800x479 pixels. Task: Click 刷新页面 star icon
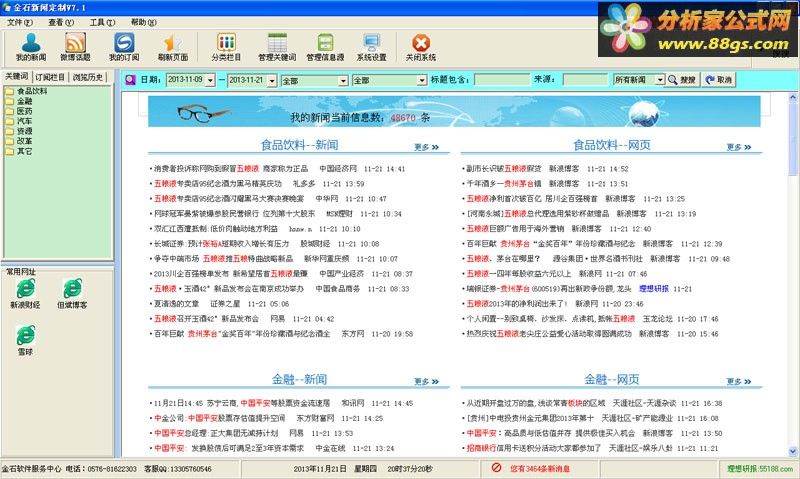[x=172, y=47]
